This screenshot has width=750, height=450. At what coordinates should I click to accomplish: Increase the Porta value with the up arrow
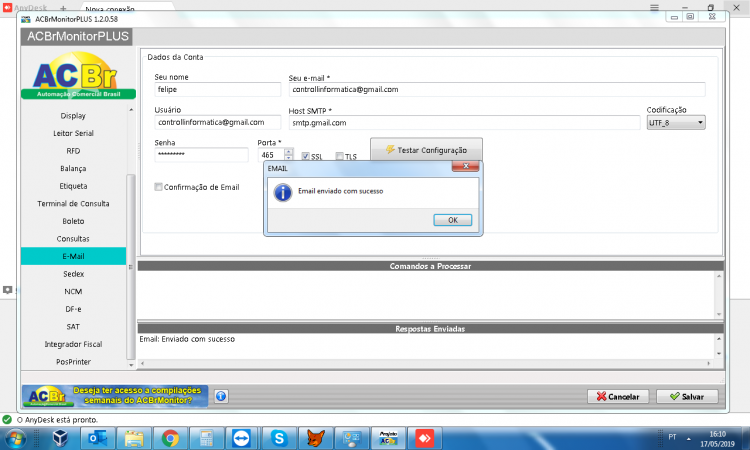[288, 152]
